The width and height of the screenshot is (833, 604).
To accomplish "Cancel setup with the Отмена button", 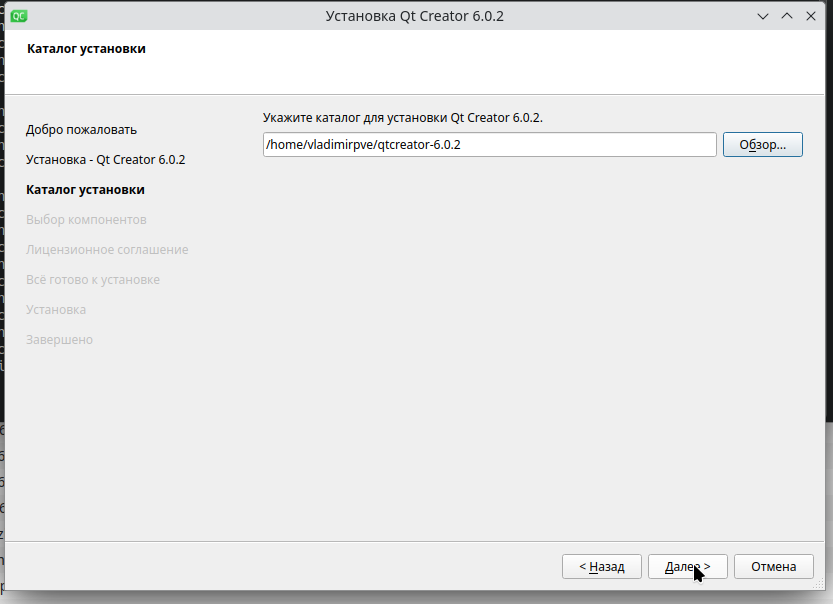I will coord(773,567).
